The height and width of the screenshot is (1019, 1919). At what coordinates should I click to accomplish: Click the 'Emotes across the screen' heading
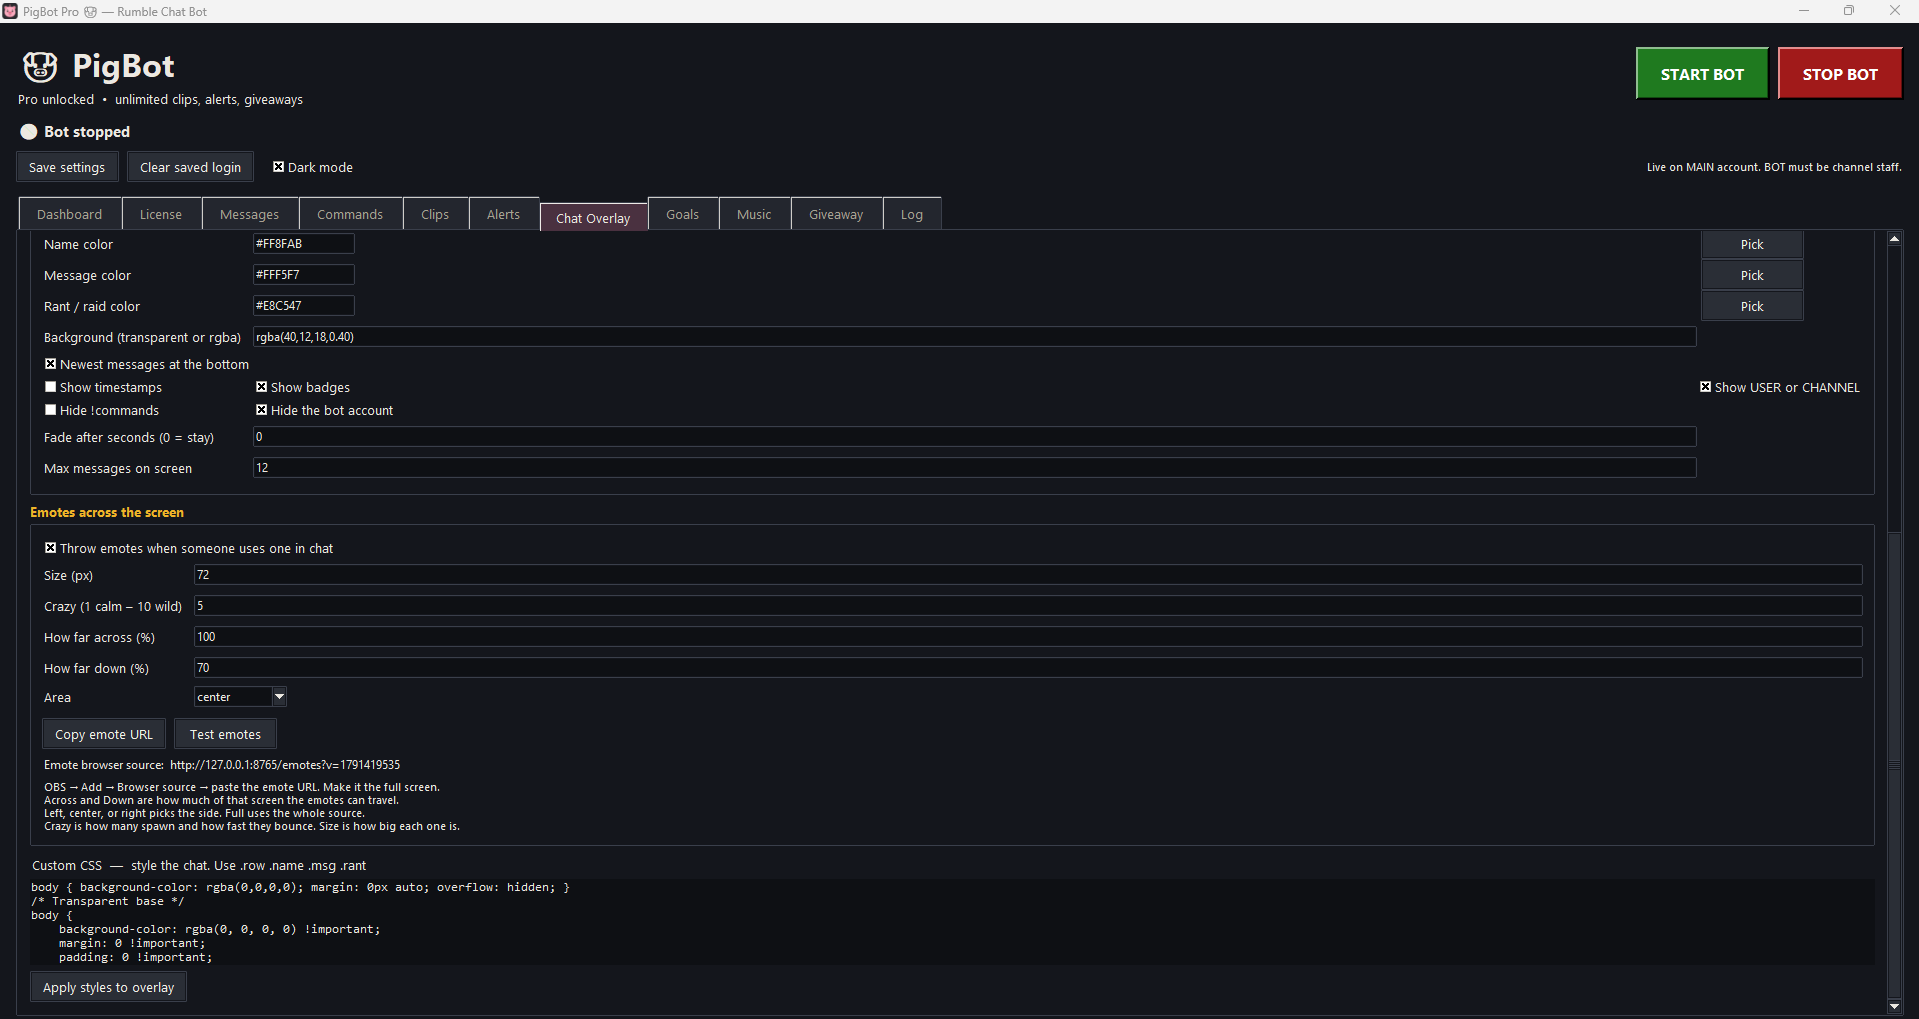107,512
